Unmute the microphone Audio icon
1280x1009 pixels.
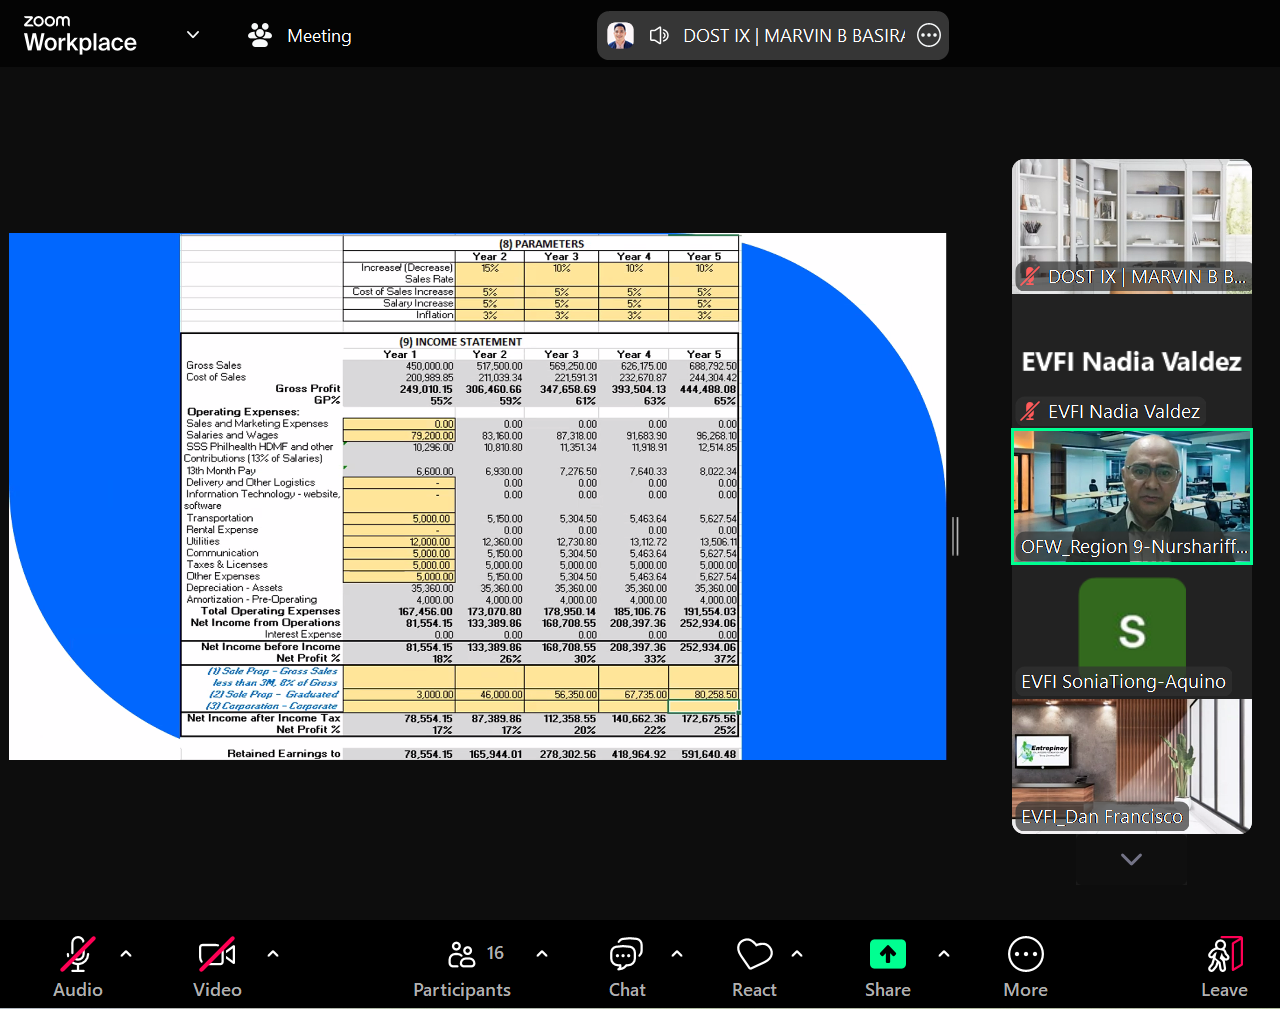77,956
